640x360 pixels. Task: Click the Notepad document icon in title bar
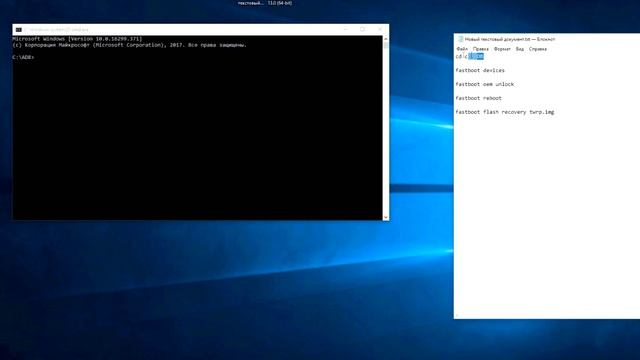(x=460, y=39)
